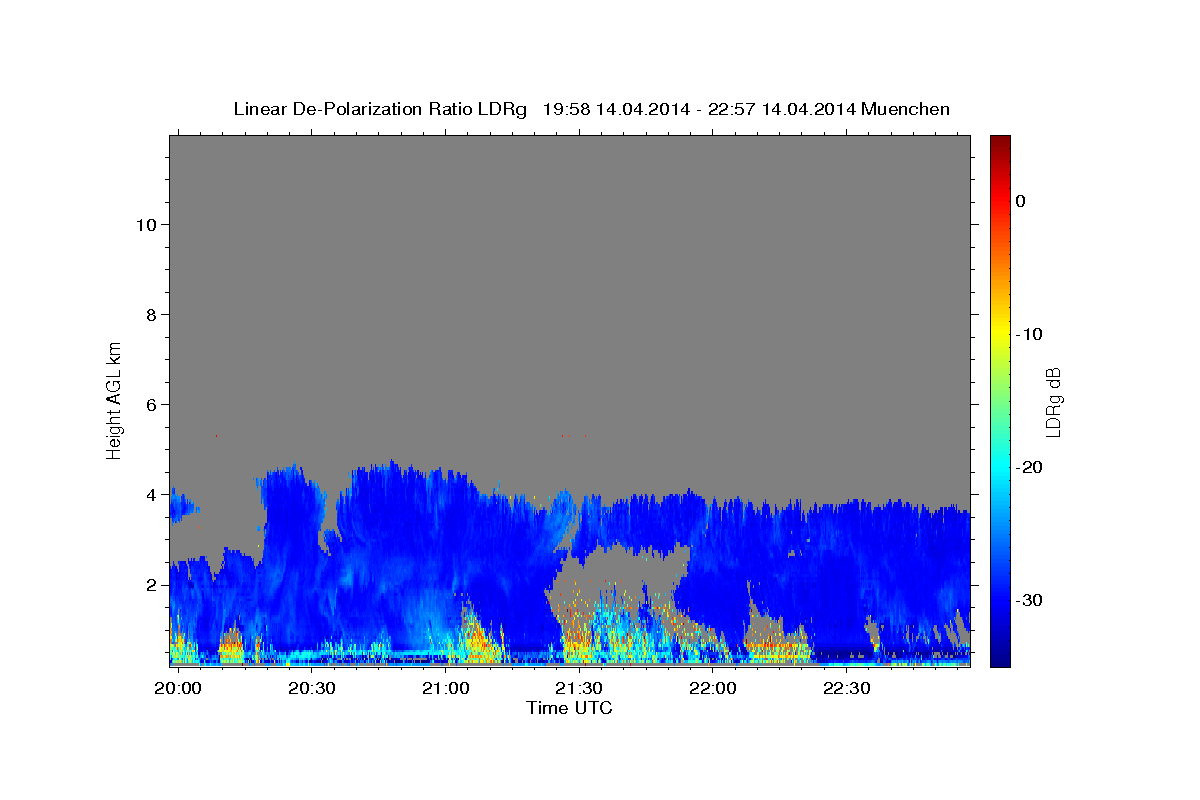Click the 'Time UTC' axis label
Image resolution: width=1200 pixels, height=800 pixels.
coord(569,708)
